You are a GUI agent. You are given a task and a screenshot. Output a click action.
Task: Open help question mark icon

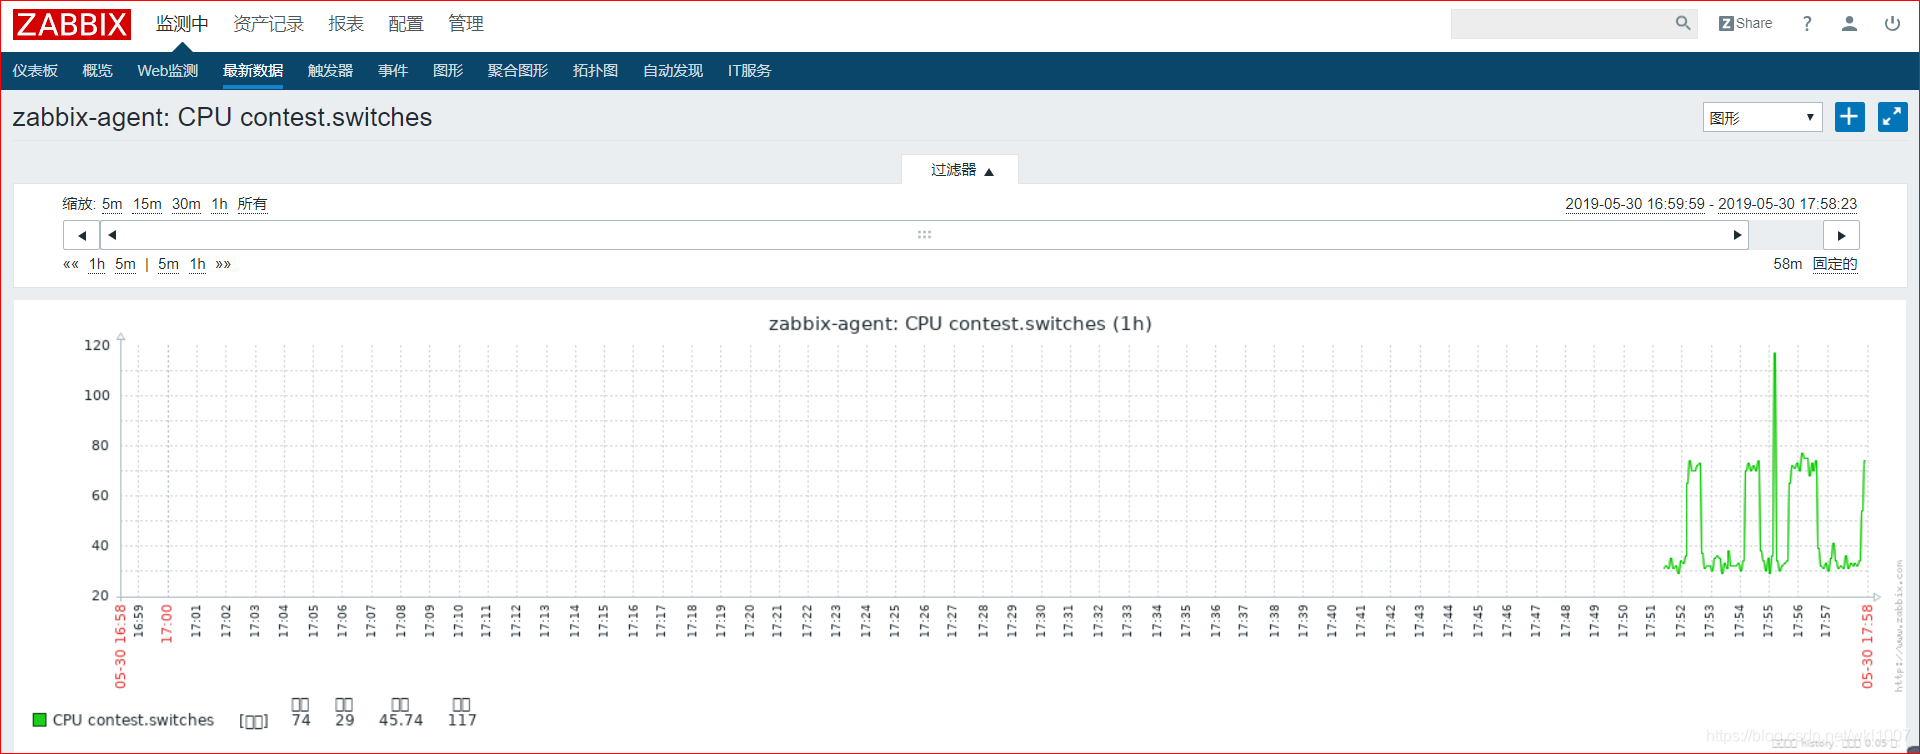click(1807, 23)
